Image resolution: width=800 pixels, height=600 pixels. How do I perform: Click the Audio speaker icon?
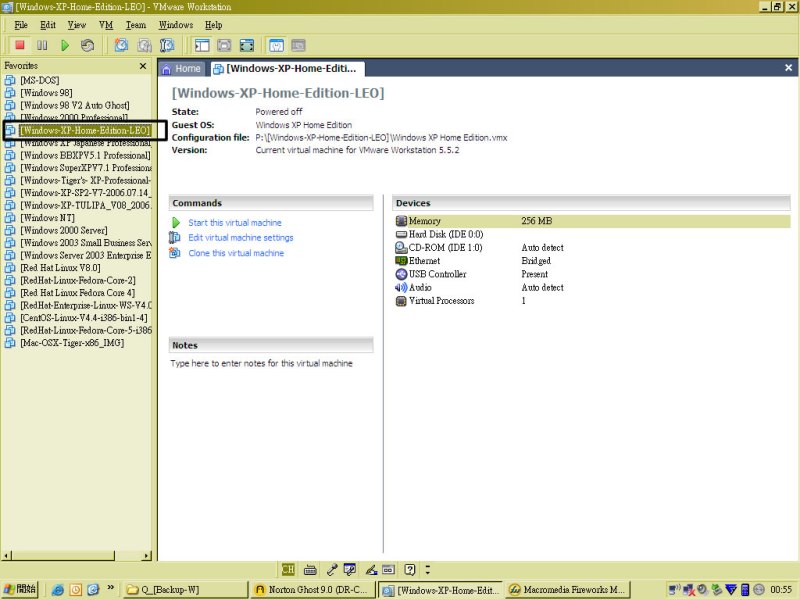[x=401, y=287]
